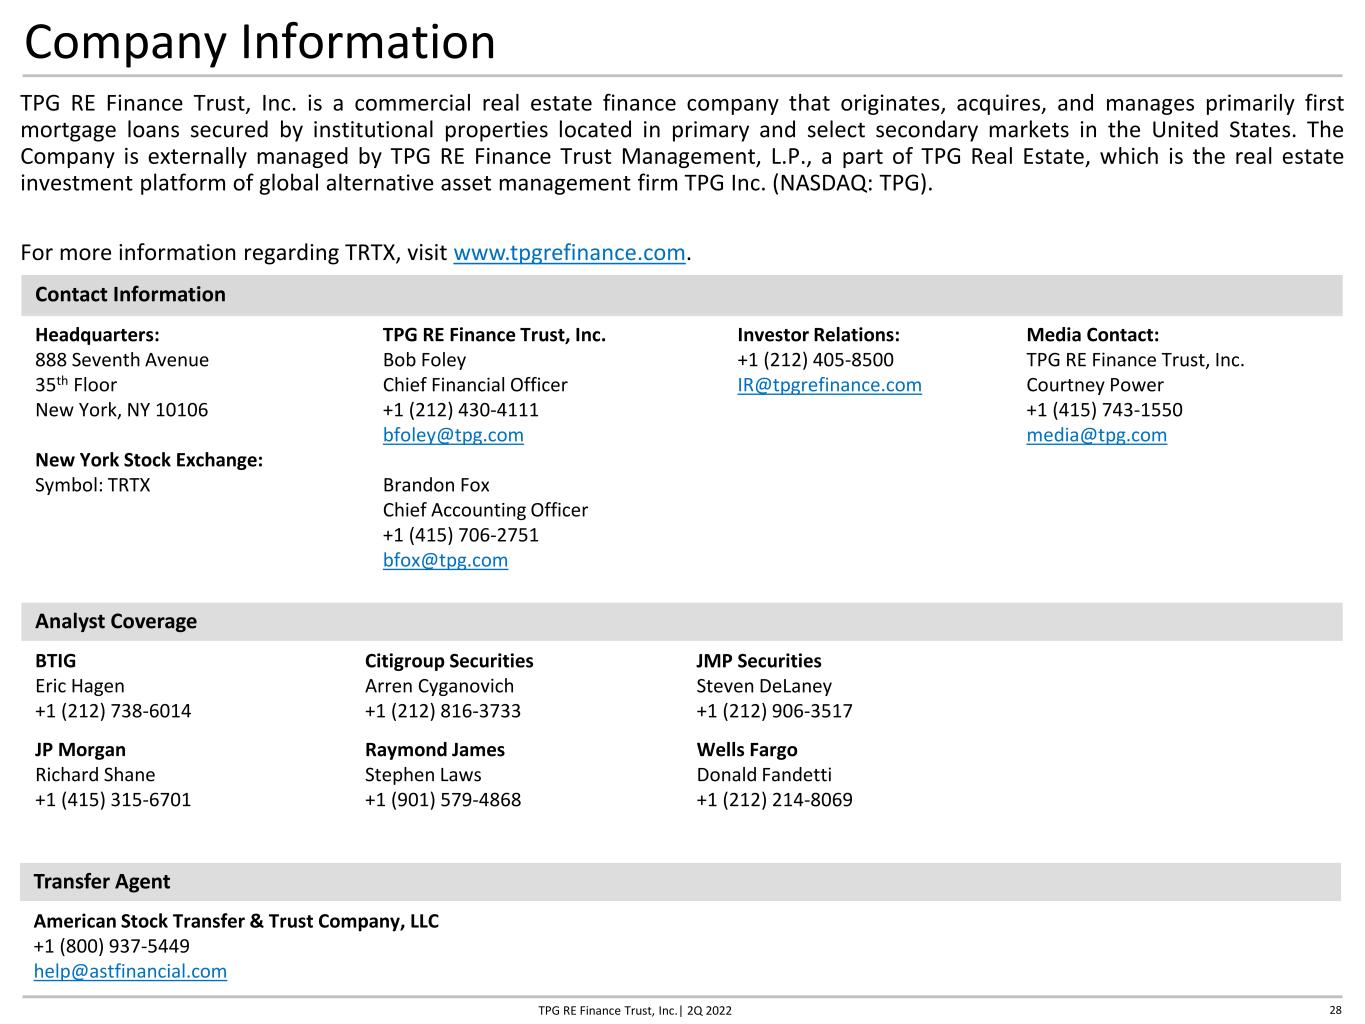Viewport: 1365px width, 1024px height.
Task: Click the media@tpg.com email link
Action: click(x=1096, y=435)
